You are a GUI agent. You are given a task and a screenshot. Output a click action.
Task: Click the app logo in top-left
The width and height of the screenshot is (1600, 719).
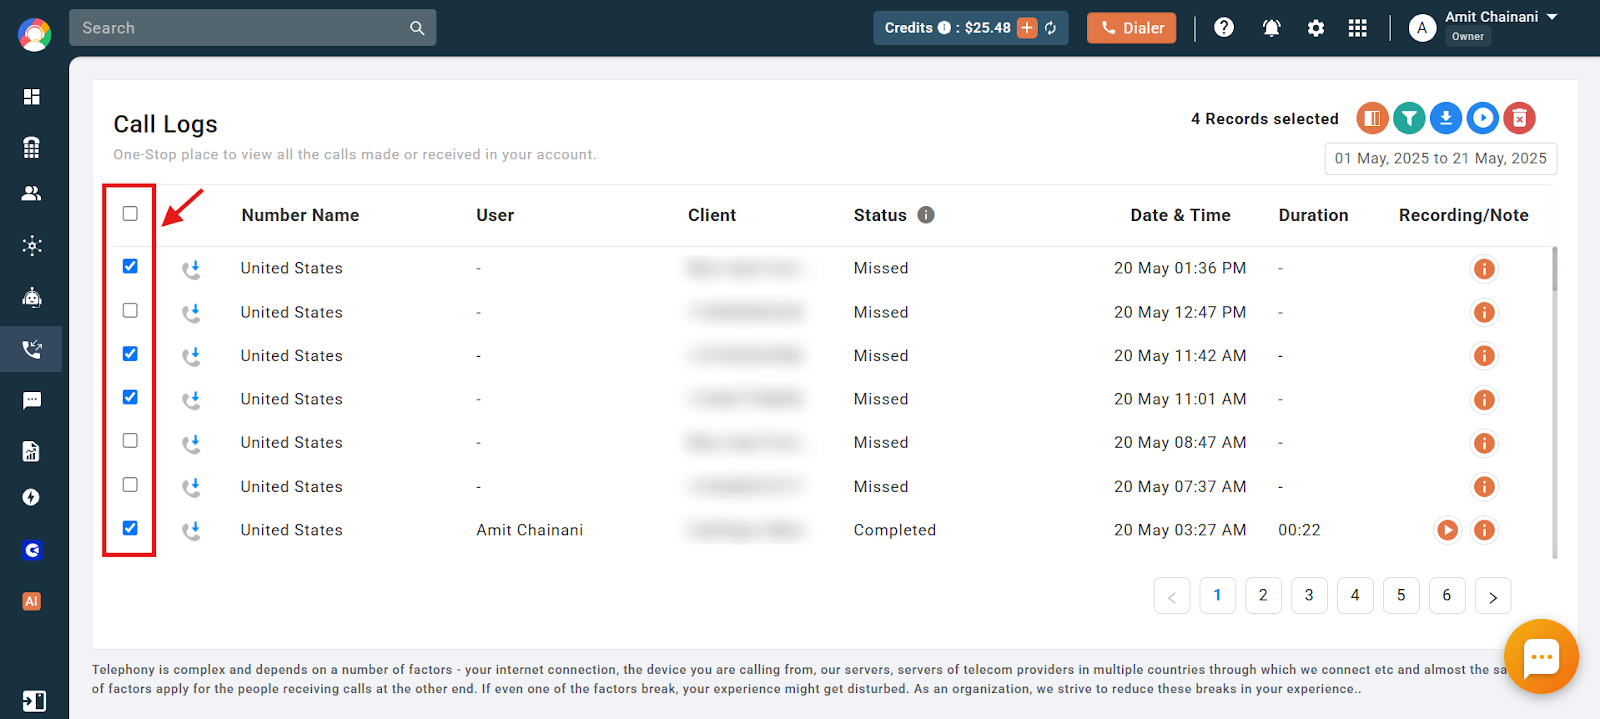click(x=34, y=35)
